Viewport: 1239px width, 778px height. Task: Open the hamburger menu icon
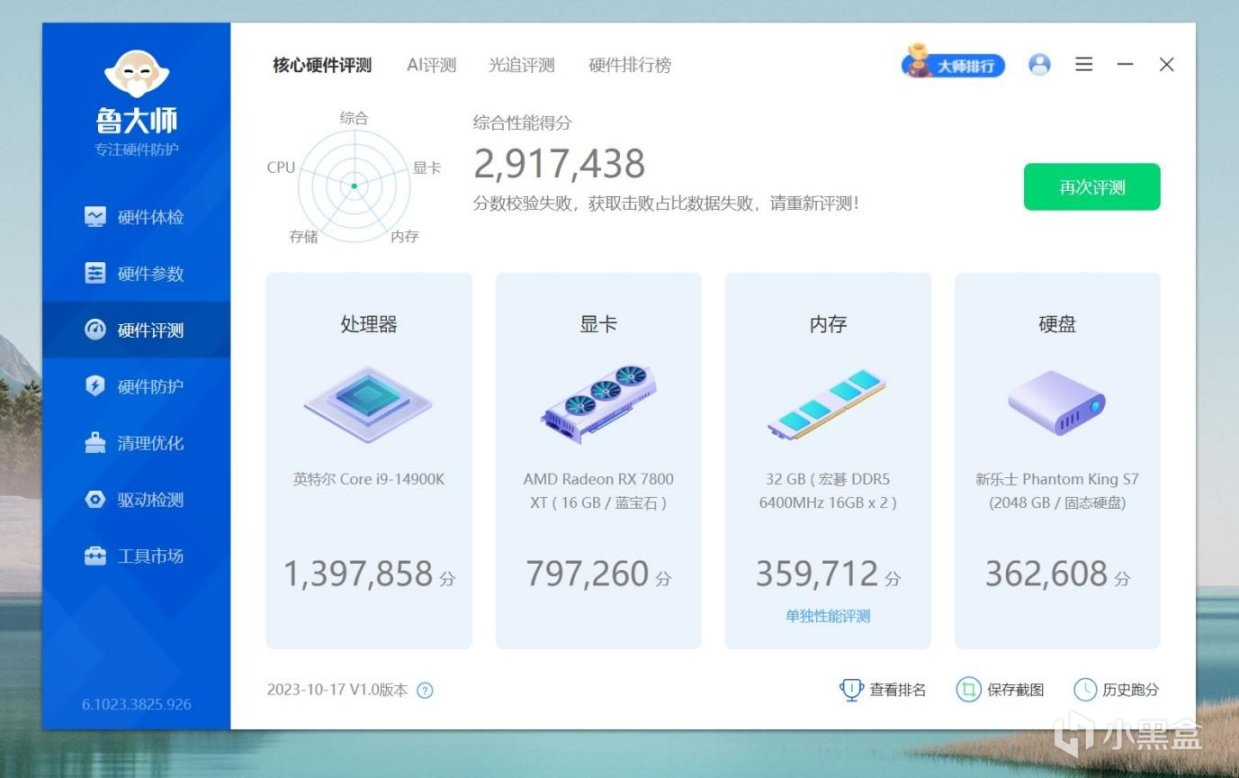click(x=1084, y=64)
